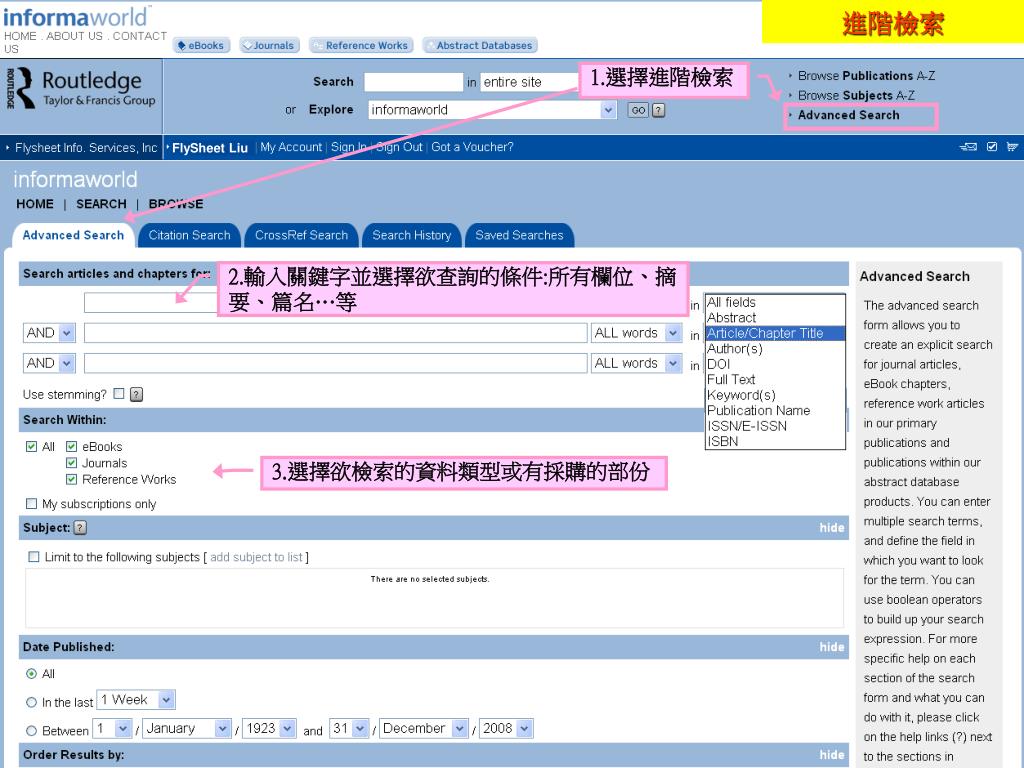1024x768 pixels.
Task: Select Abstract in the field list
Action: coord(775,317)
